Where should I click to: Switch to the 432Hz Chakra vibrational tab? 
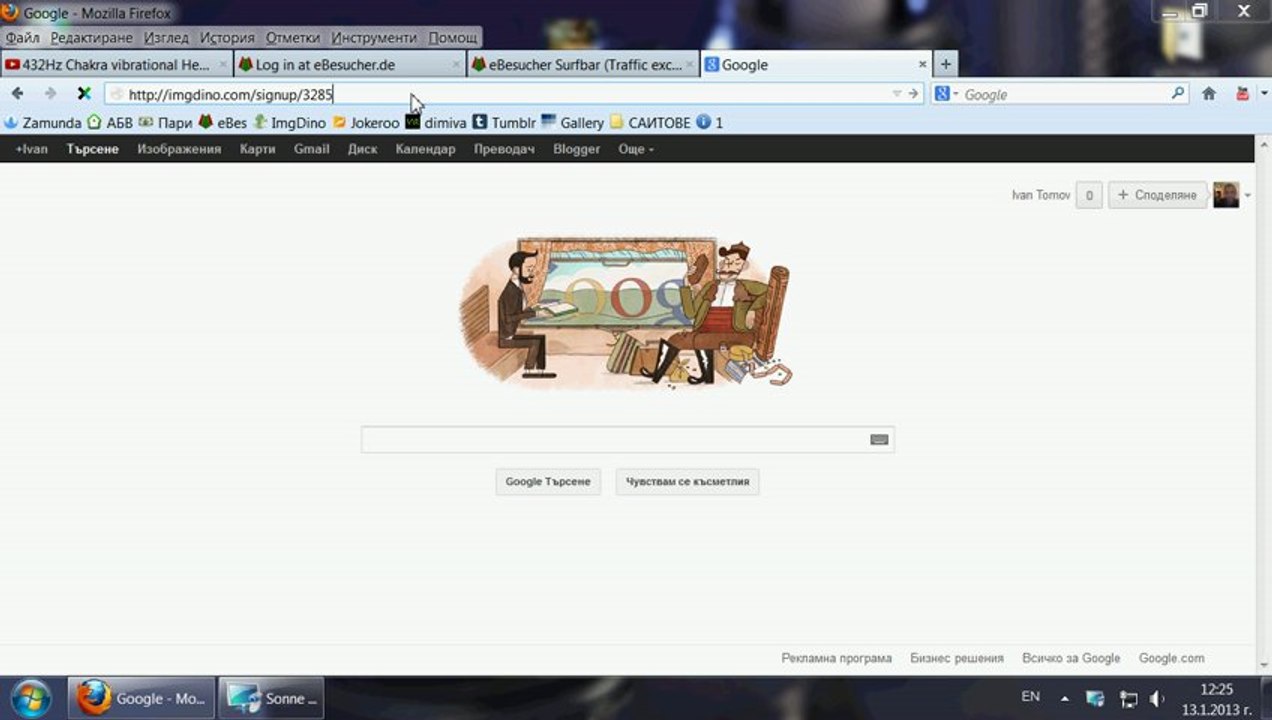(x=115, y=64)
